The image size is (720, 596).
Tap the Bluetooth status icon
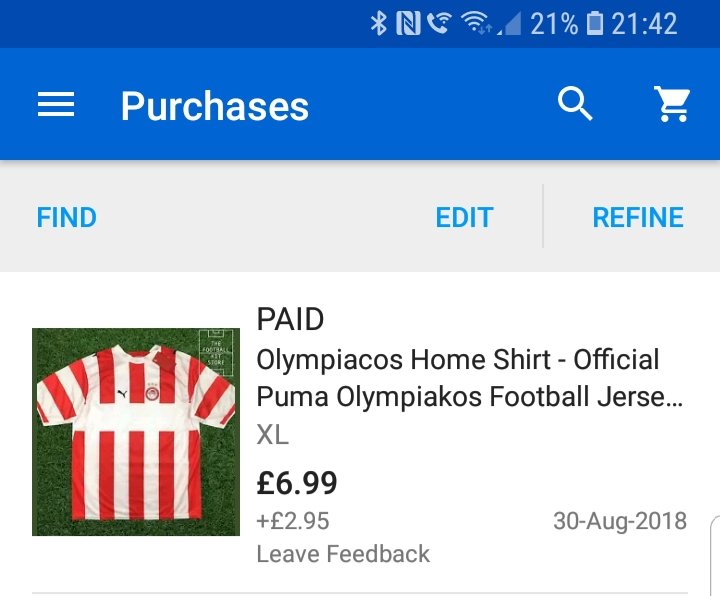coord(379,23)
